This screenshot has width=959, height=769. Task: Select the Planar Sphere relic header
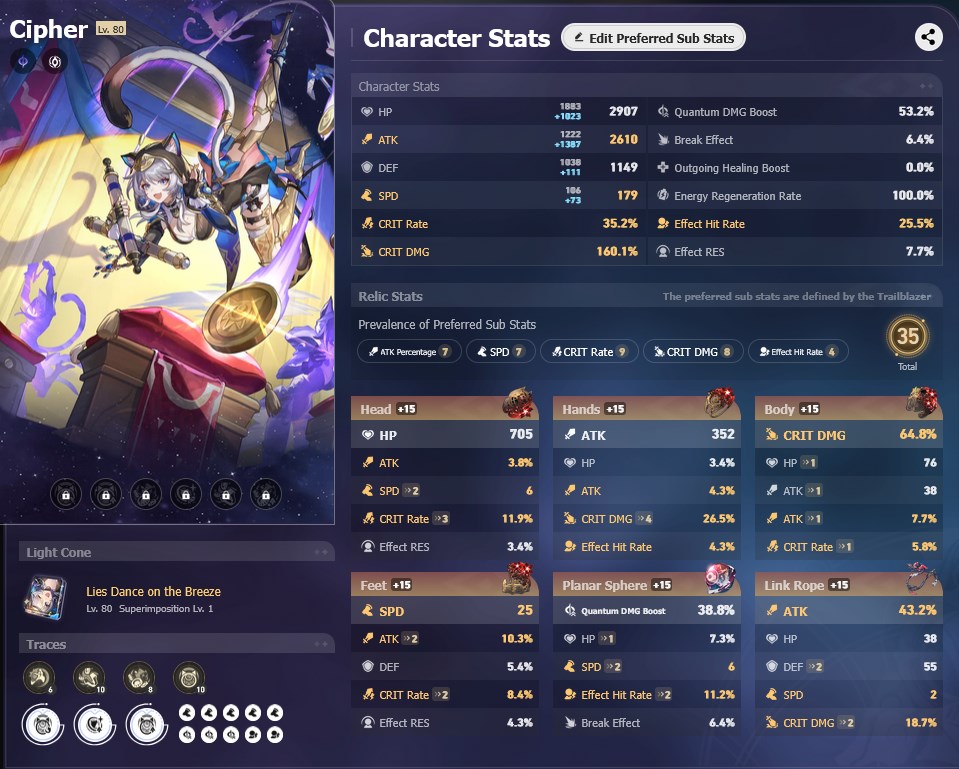click(x=646, y=585)
